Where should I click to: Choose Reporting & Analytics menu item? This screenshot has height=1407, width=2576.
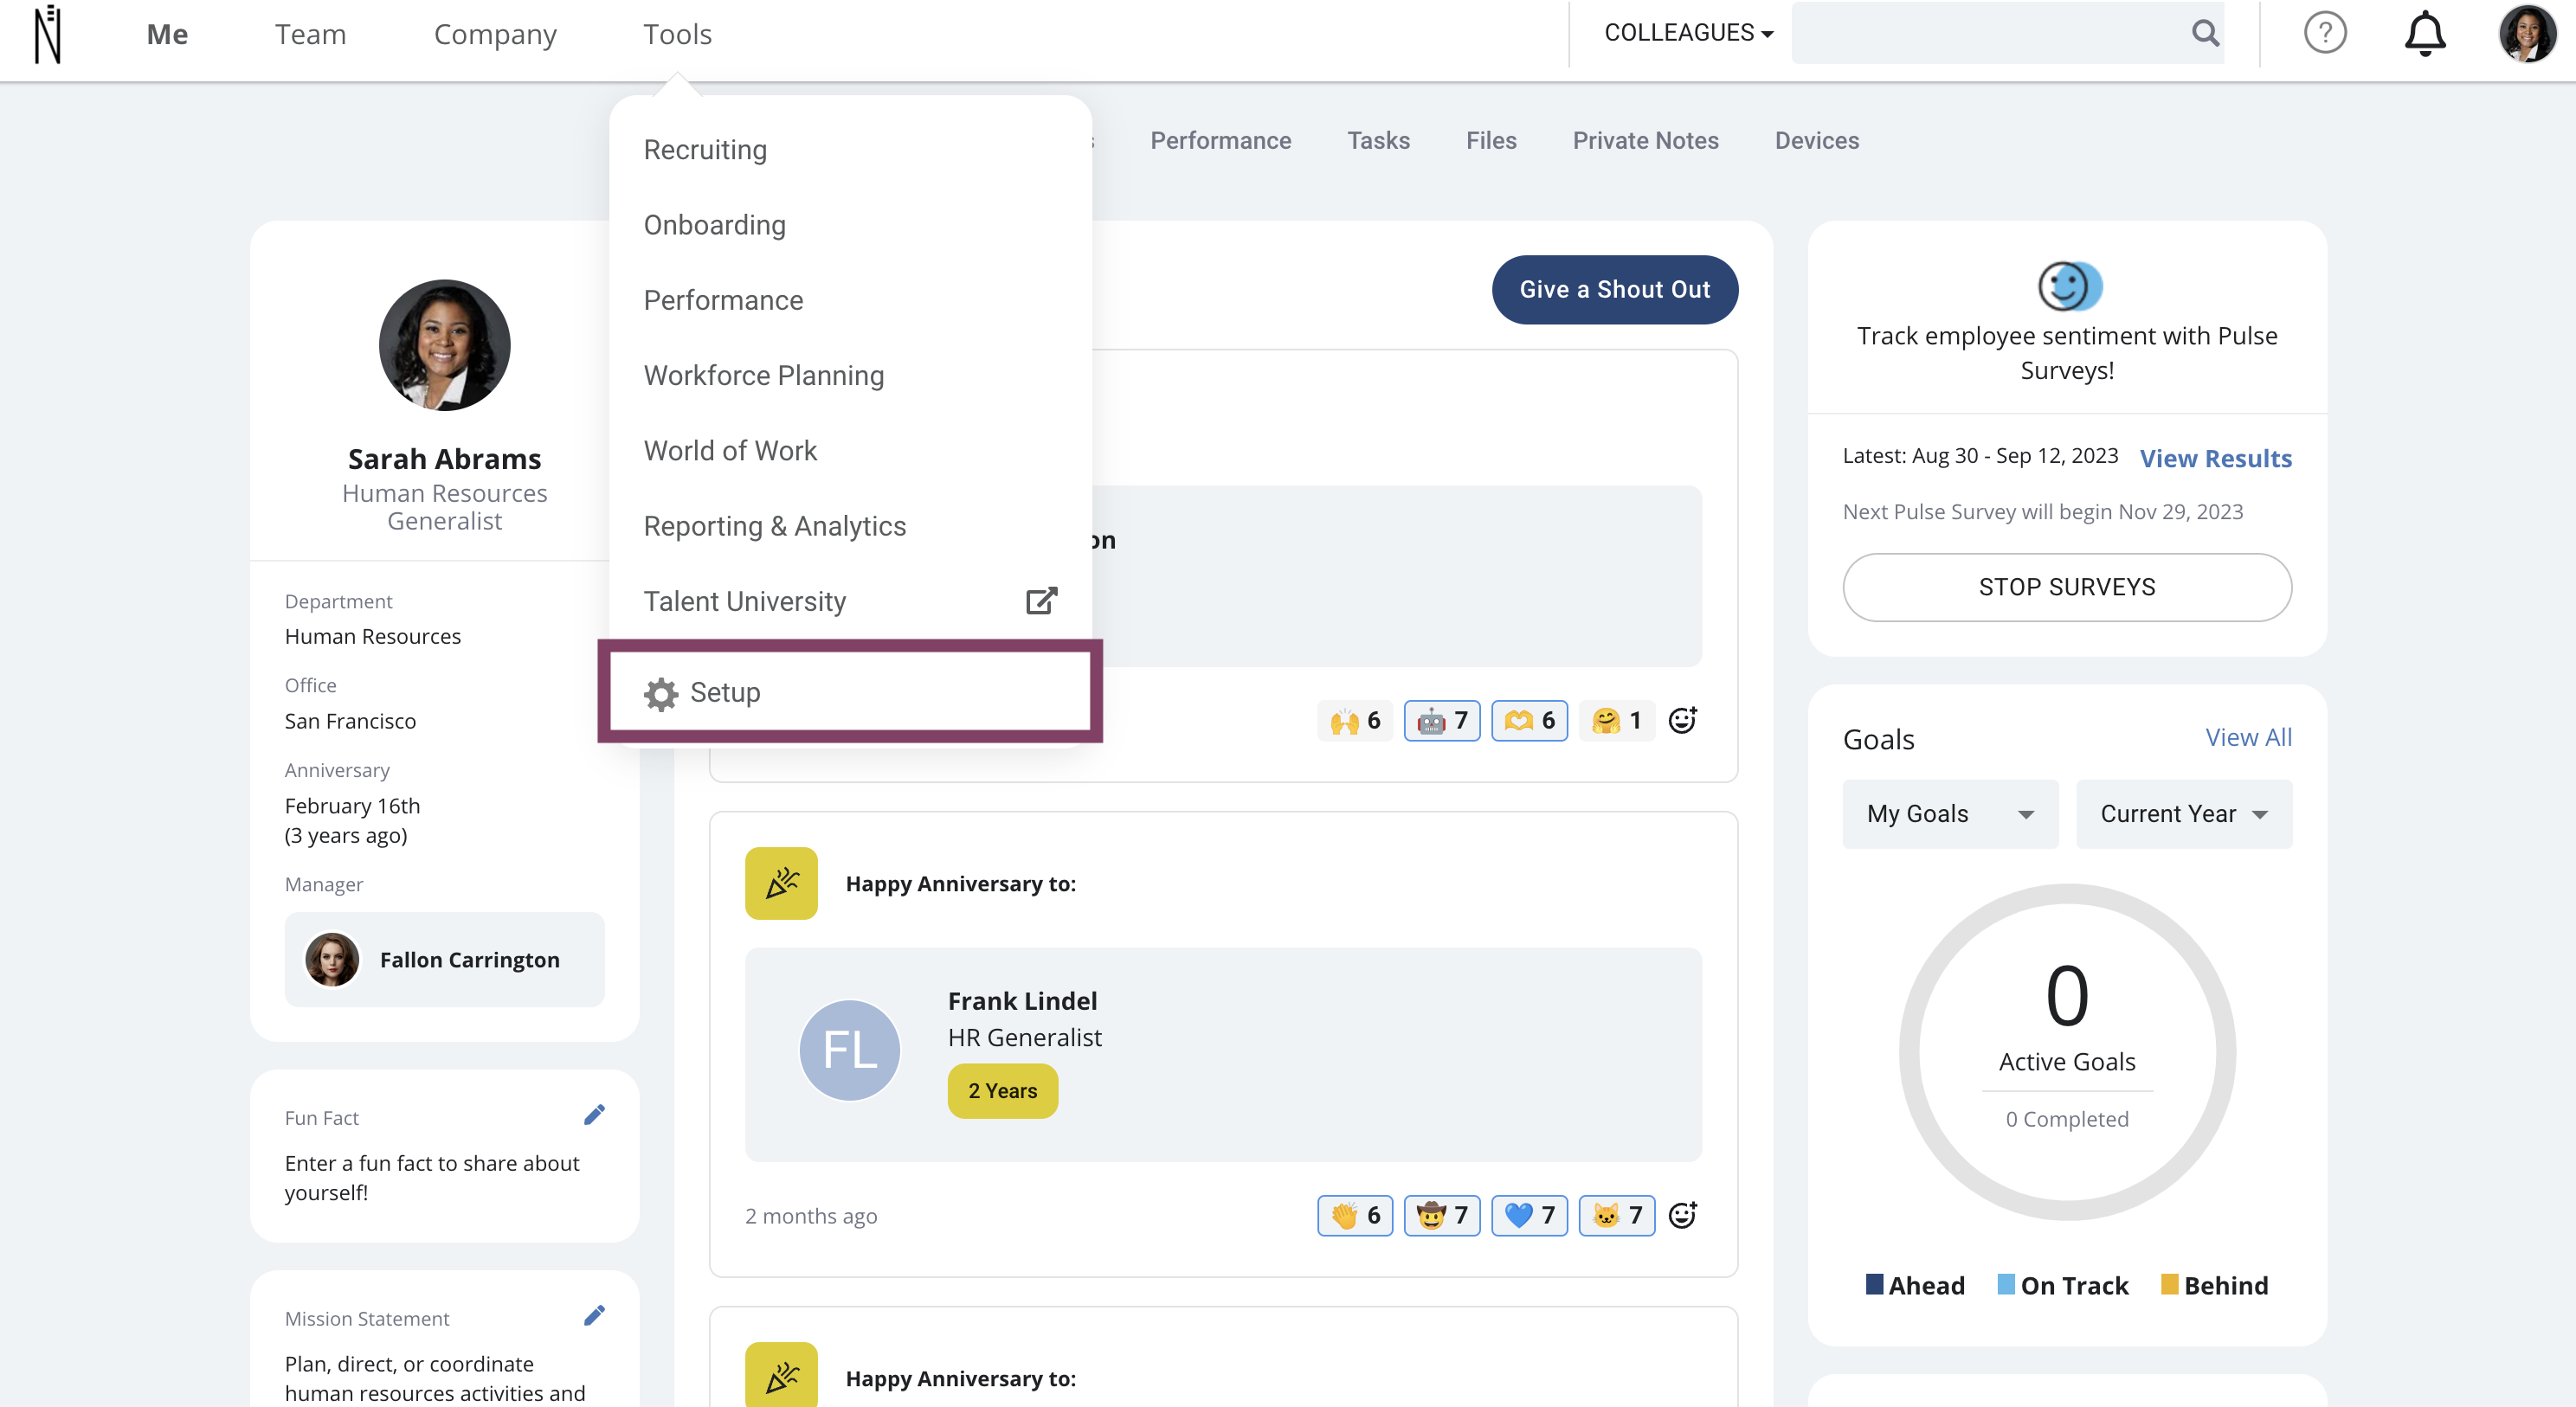tap(774, 526)
